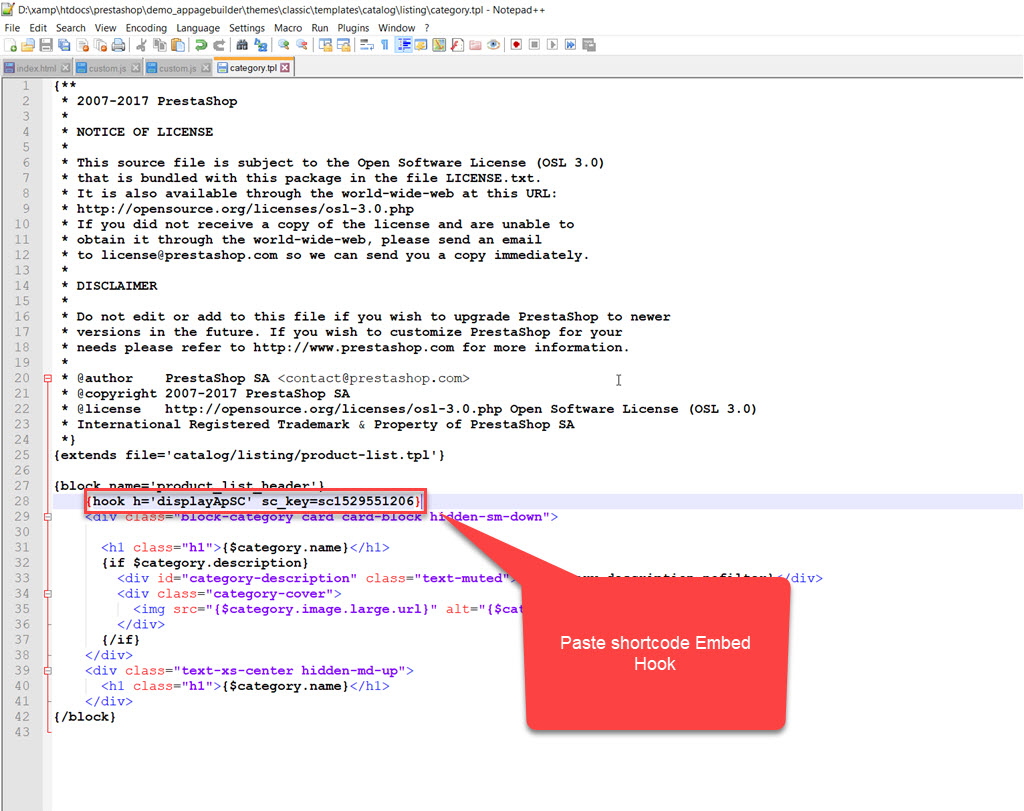The height and width of the screenshot is (811, 1024).
Task: Open Find with the binoculars icon
Action: (x=242, y=45)
